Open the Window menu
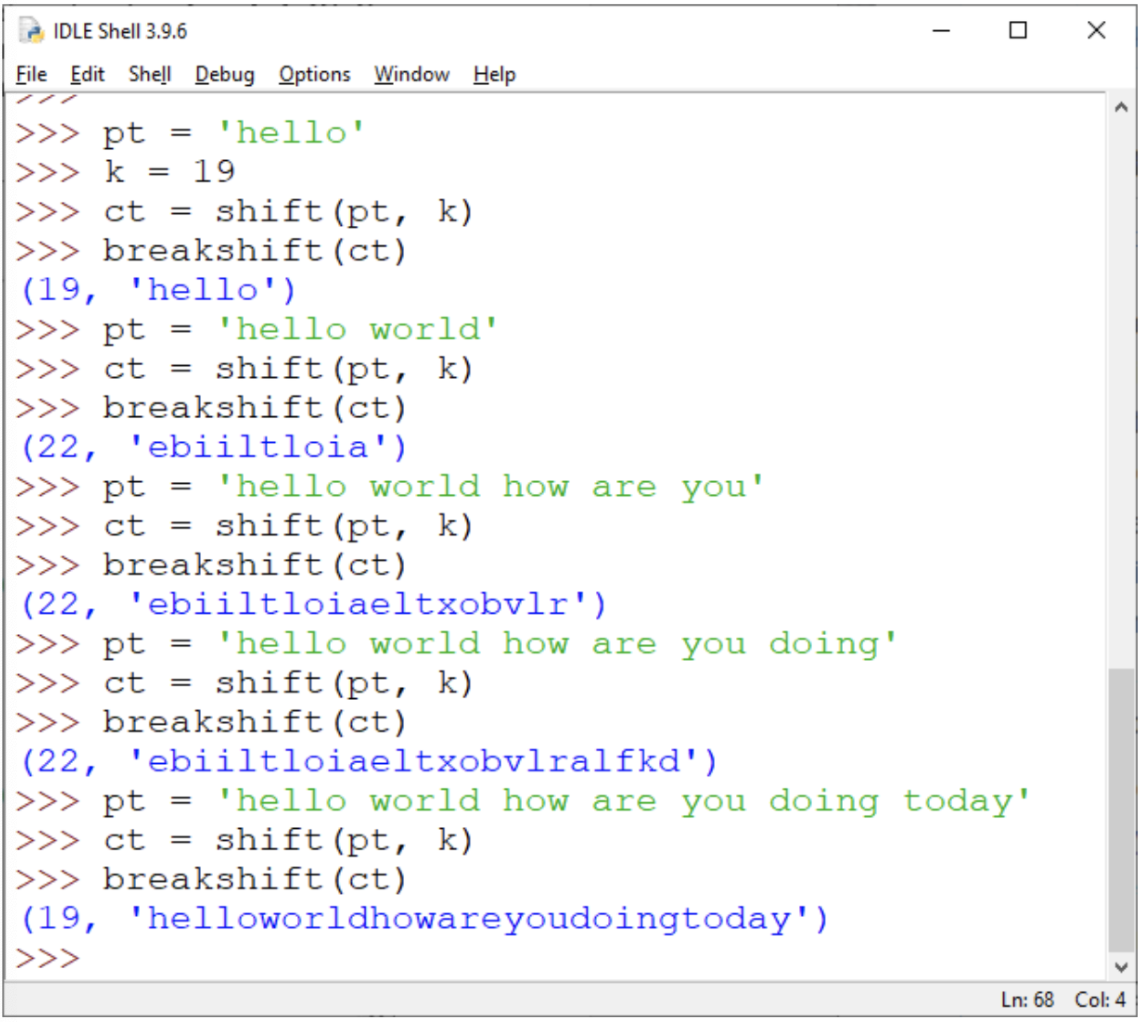The height and width of the screenshot is (1022, 1140). pos(411,74)
